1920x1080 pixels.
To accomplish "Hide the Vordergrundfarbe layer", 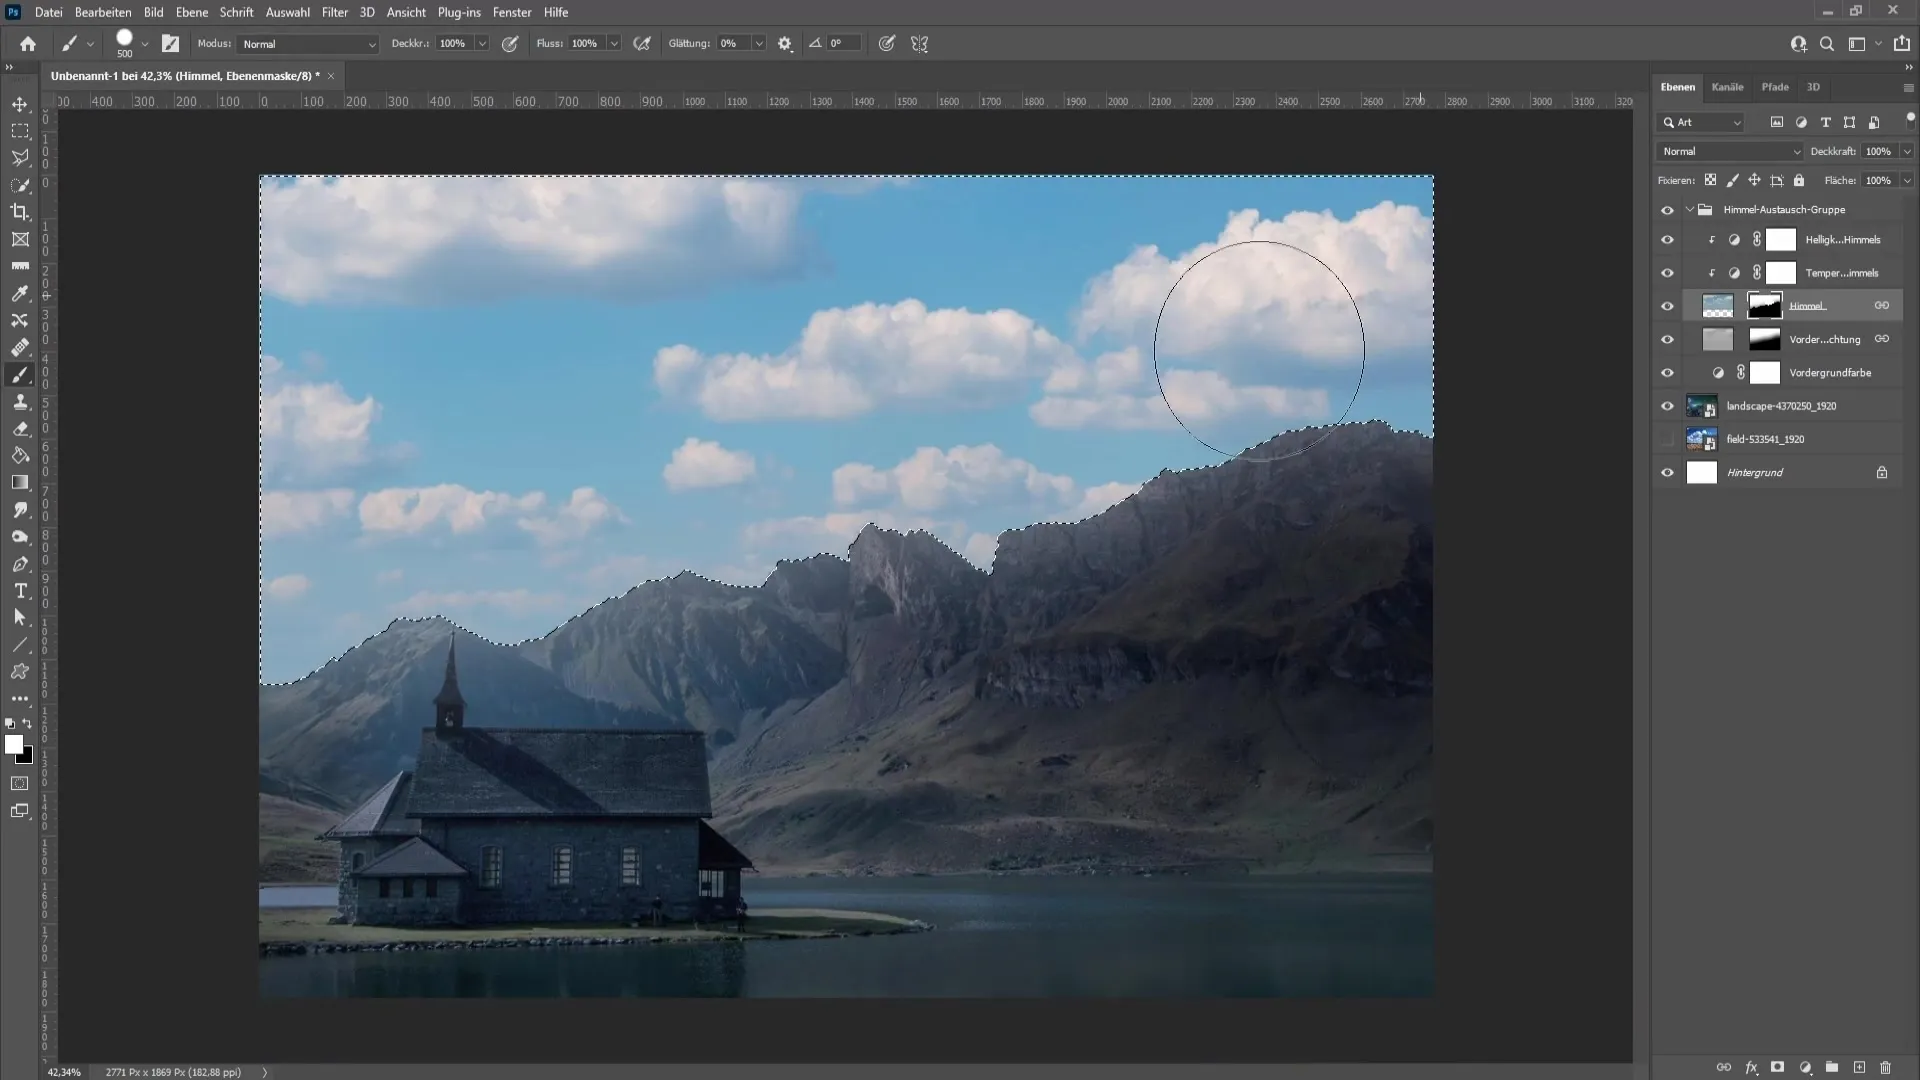I will pyautogui.click(x=1667, y=373).
